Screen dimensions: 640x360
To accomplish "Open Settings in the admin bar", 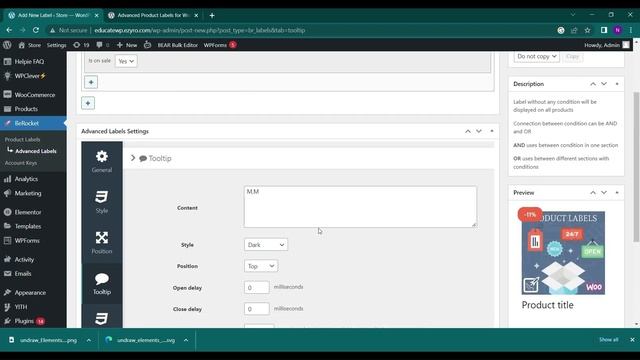I will pos(56,45).
